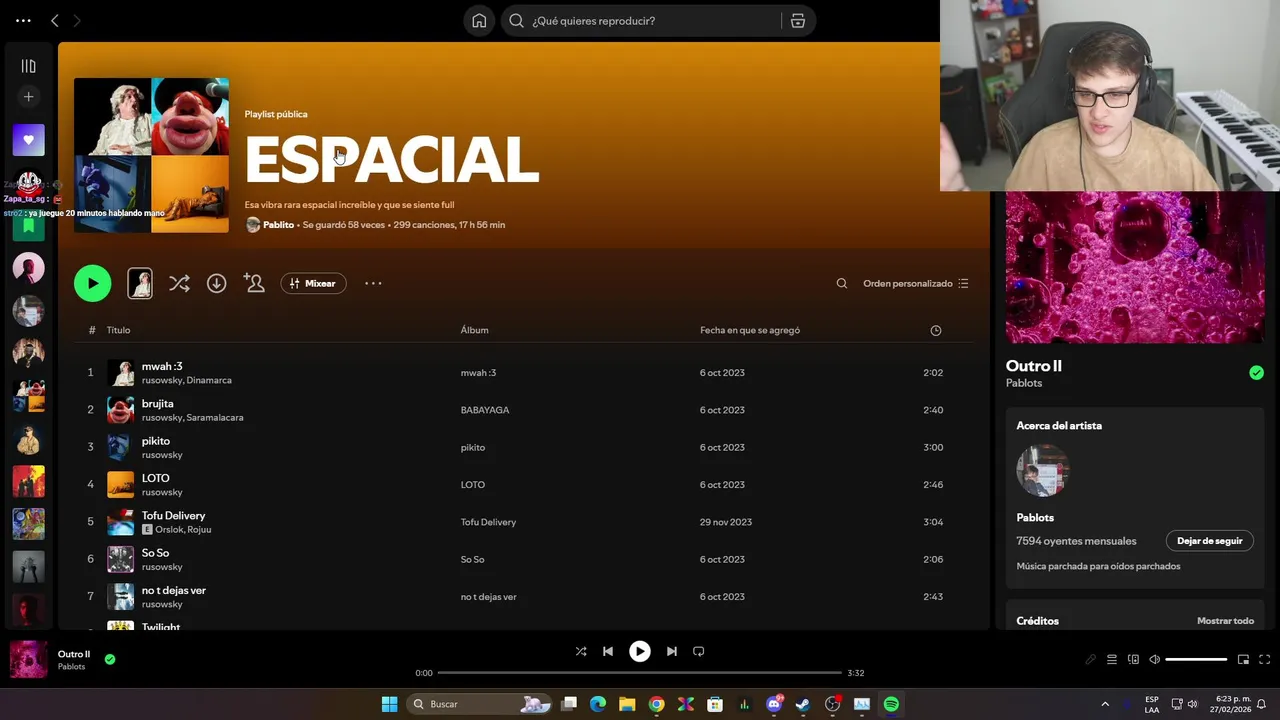Click the Título column header
The height and width of the screenshot is (720, 1280).
[118, 330]
